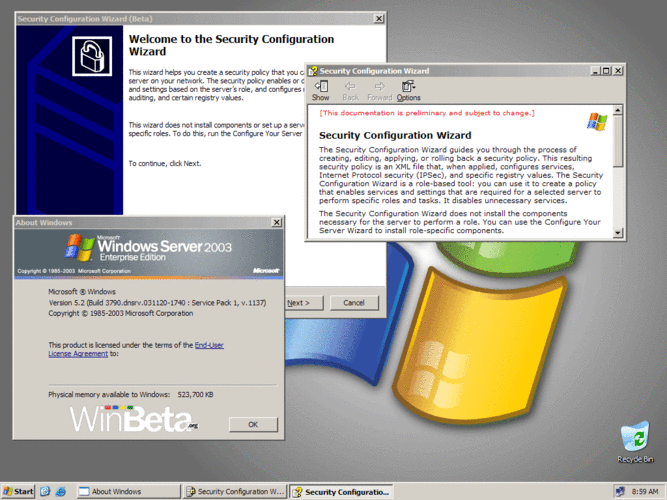Click the Windows Server 2003 banner logo
Viewport: 667px width, 500px height.
pos(148,248)
